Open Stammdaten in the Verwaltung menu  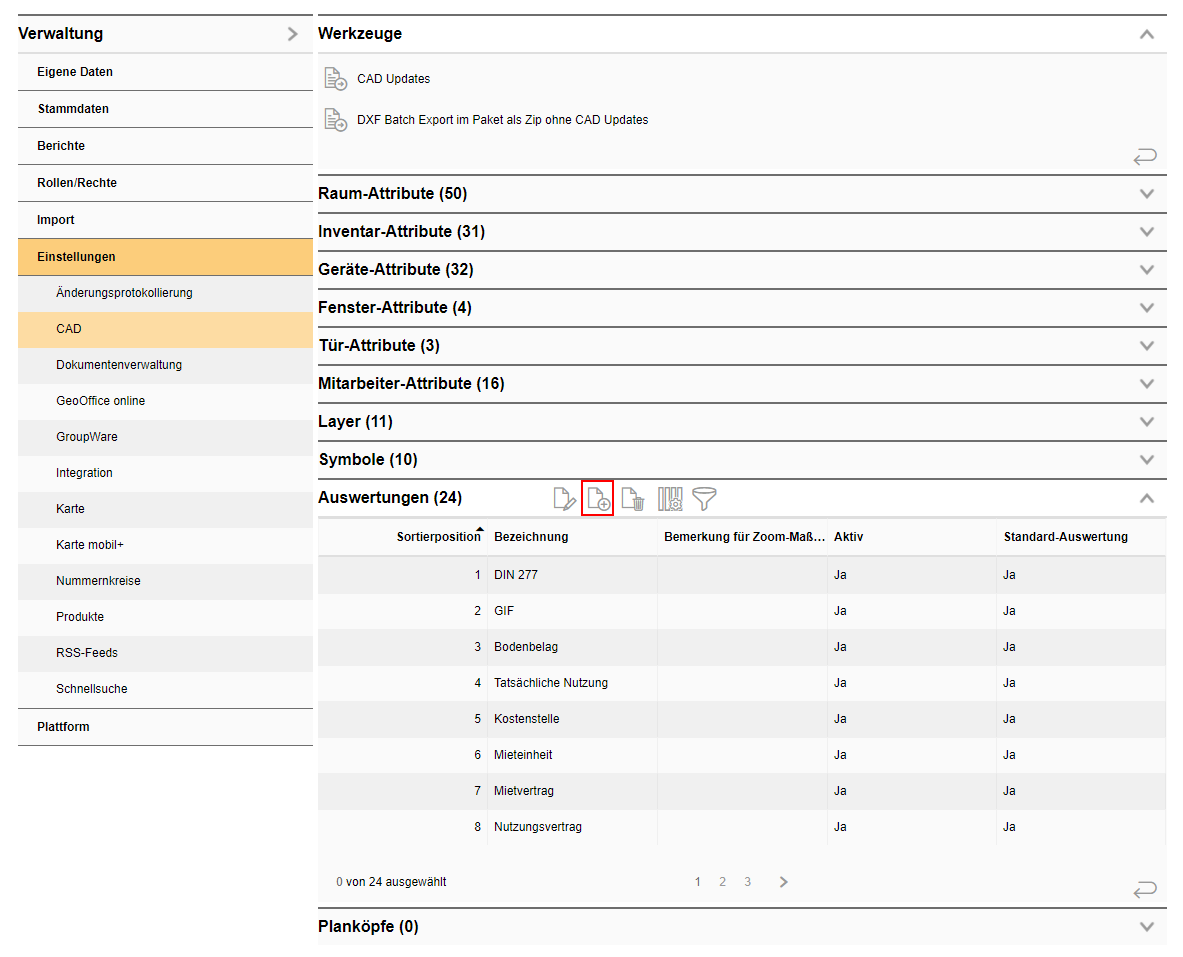(x=73, y=109)
